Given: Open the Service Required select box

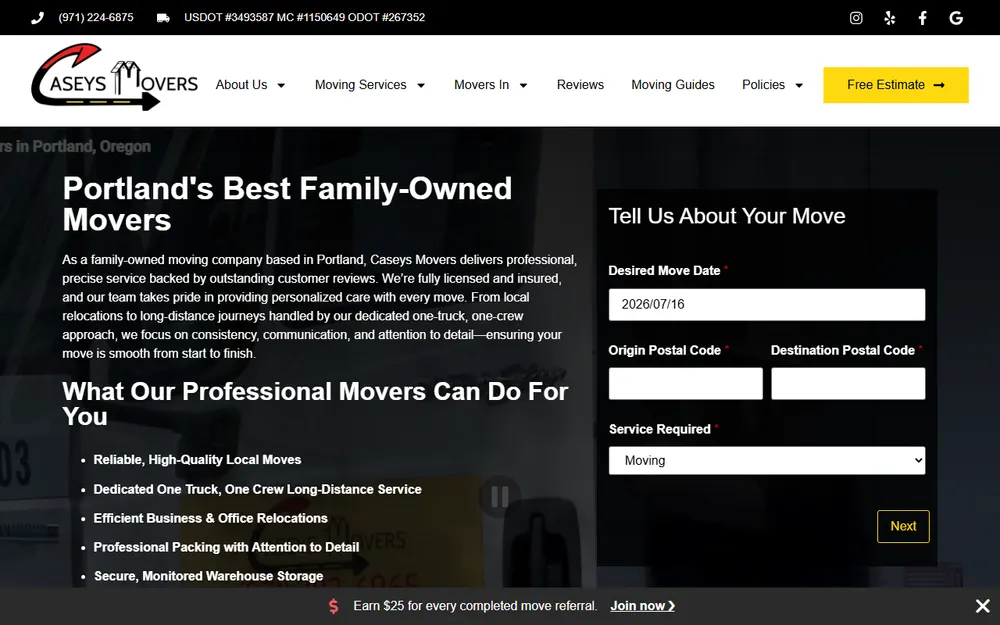Looking at the screenshot, I should (x=767, y=460).
